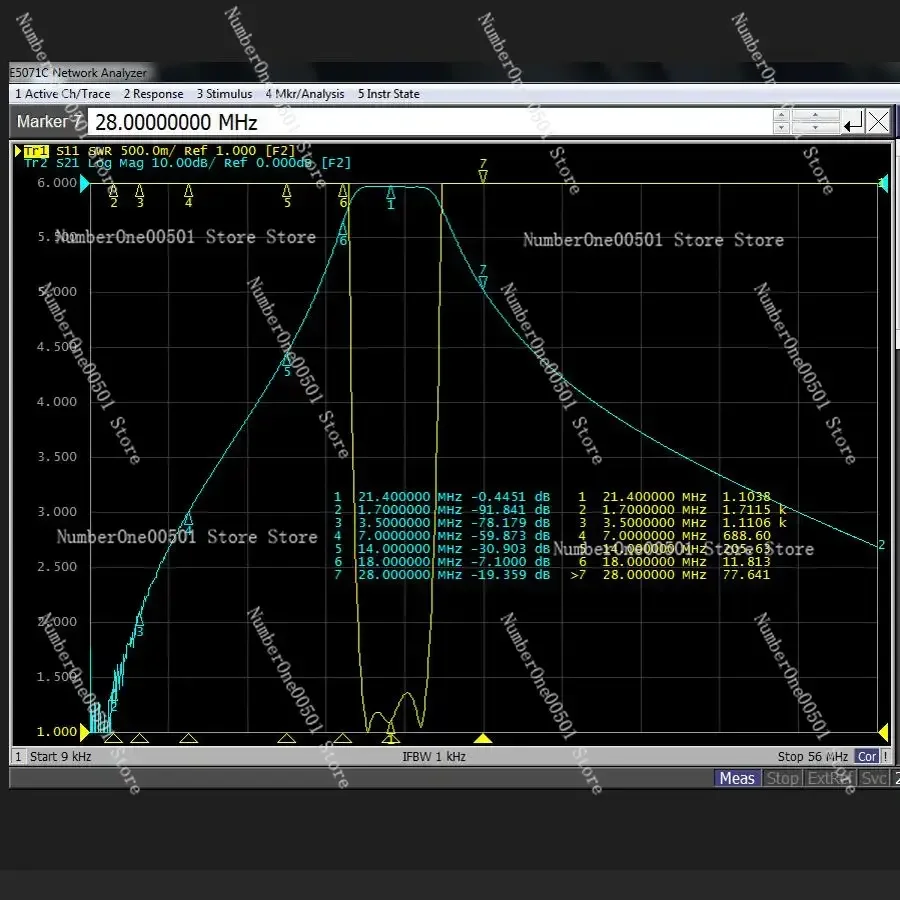900x900 pixels.
Task: Click the cyan reference triangle beside 6.000
Action: pos(85,184)
